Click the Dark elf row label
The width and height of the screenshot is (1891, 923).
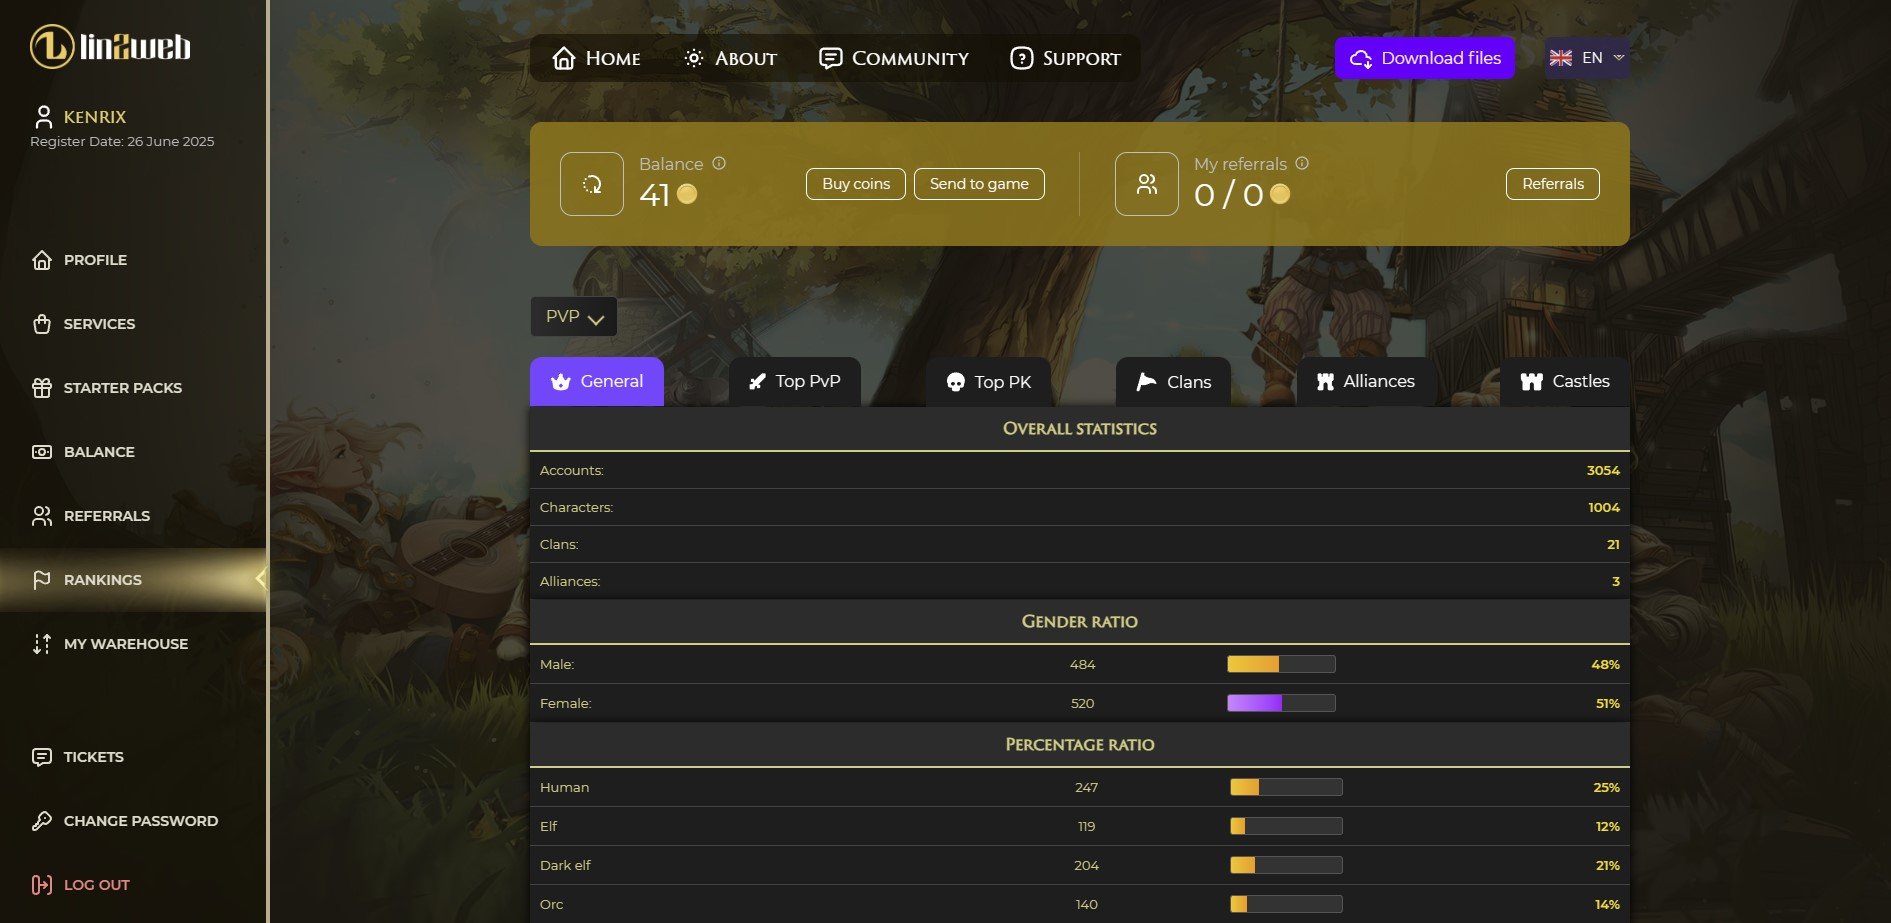click(x=565, y=865)
